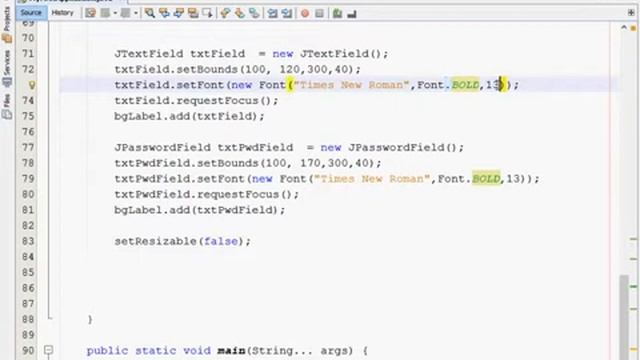Stop Macro Recording square icon
Viewport: 640px width, 360px height.
point(319,13)
